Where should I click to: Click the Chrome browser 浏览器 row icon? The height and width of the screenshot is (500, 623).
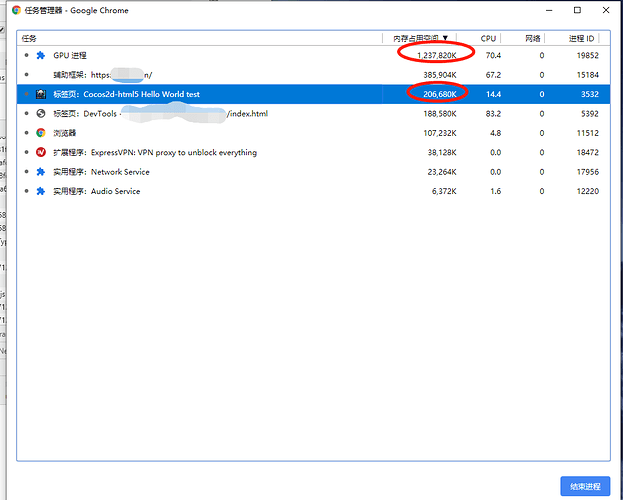pyautogui.click(x=41, y=133)
